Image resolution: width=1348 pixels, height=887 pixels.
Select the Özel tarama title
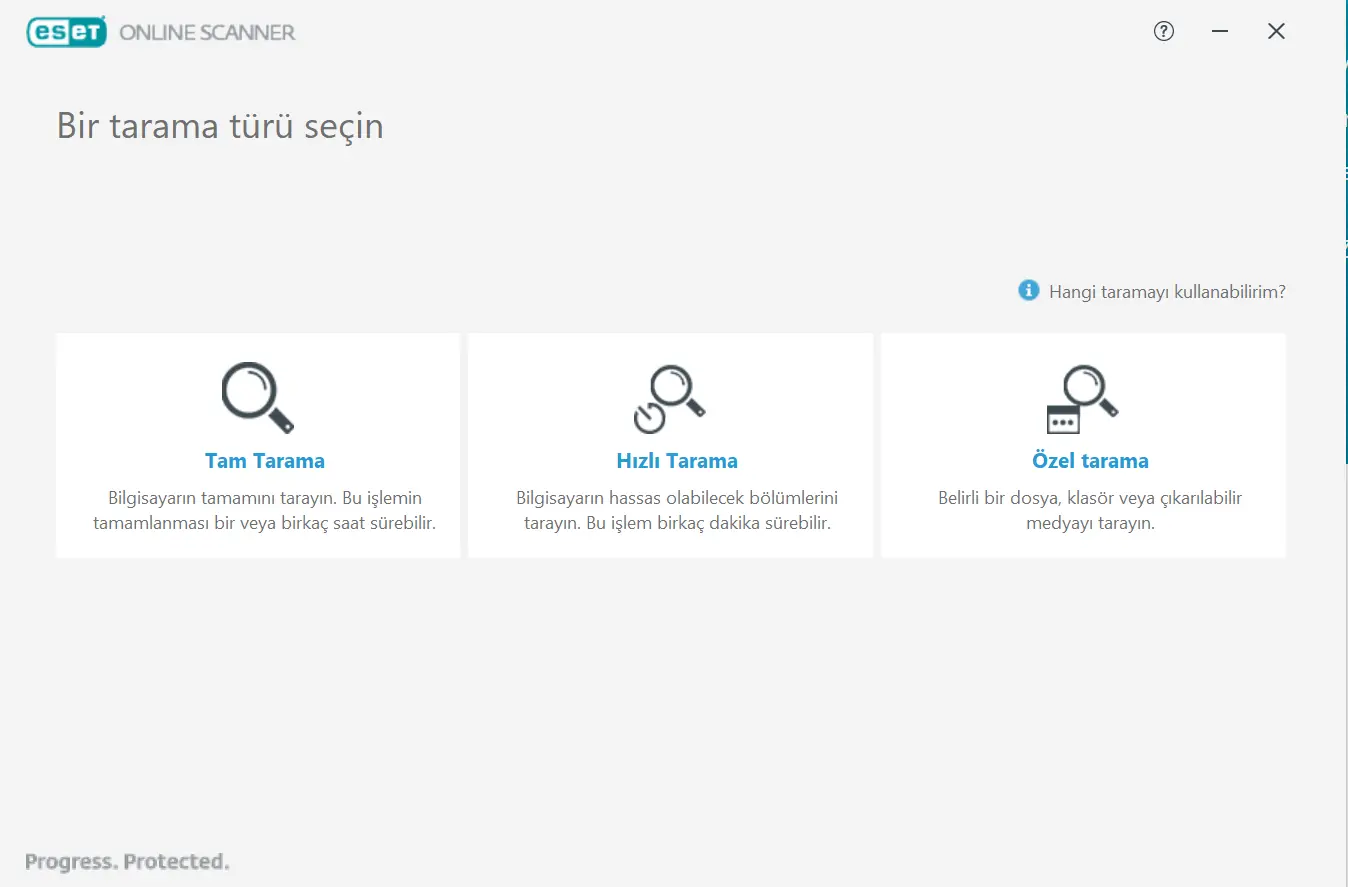tap(1090, 461)
